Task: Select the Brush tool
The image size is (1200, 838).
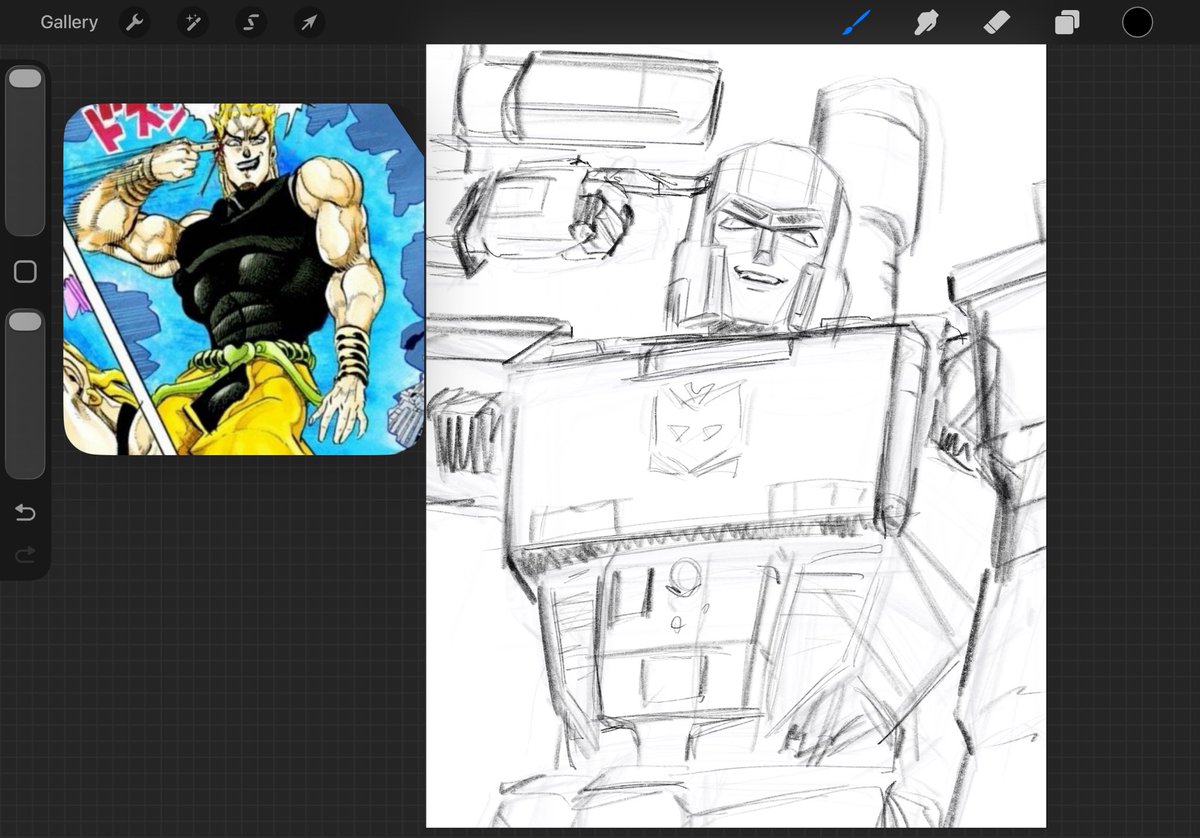Action: coord(856,22)
